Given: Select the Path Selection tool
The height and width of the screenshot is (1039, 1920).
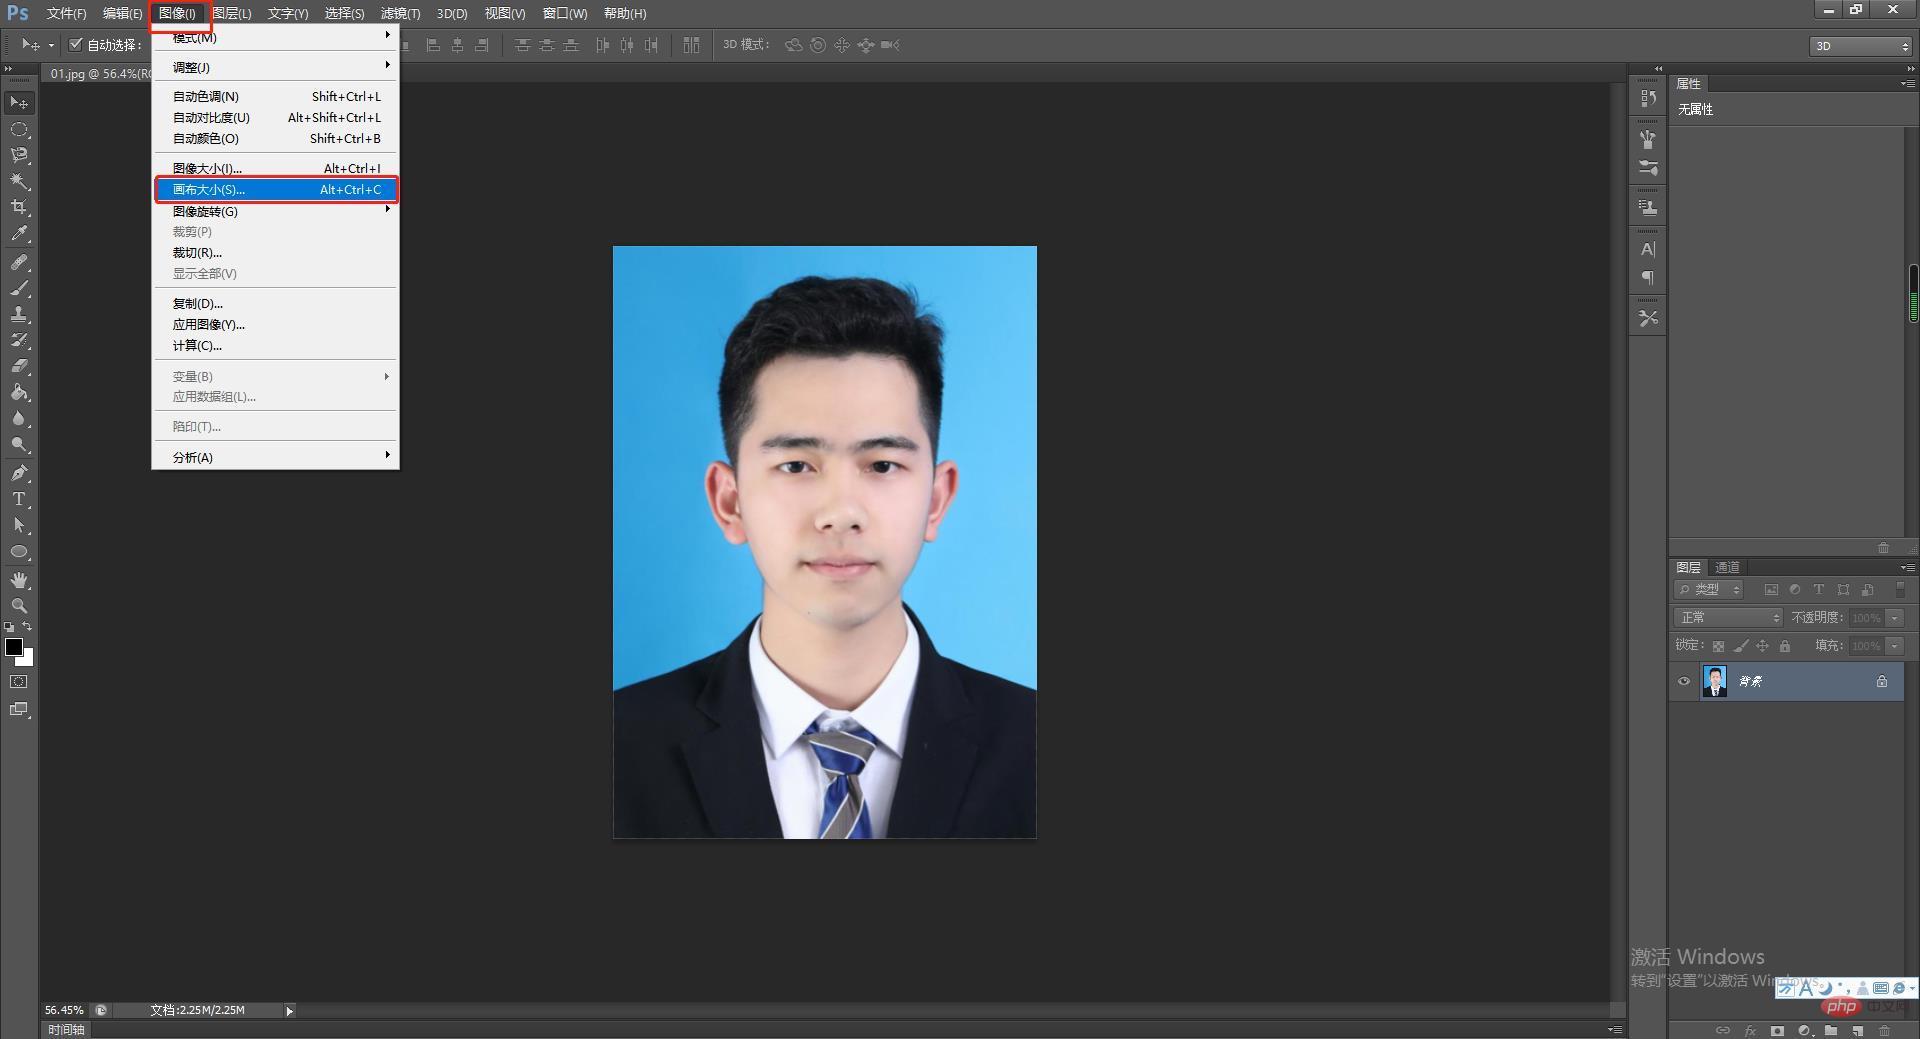Looking at the screenshot, I should tap(19, 525).
